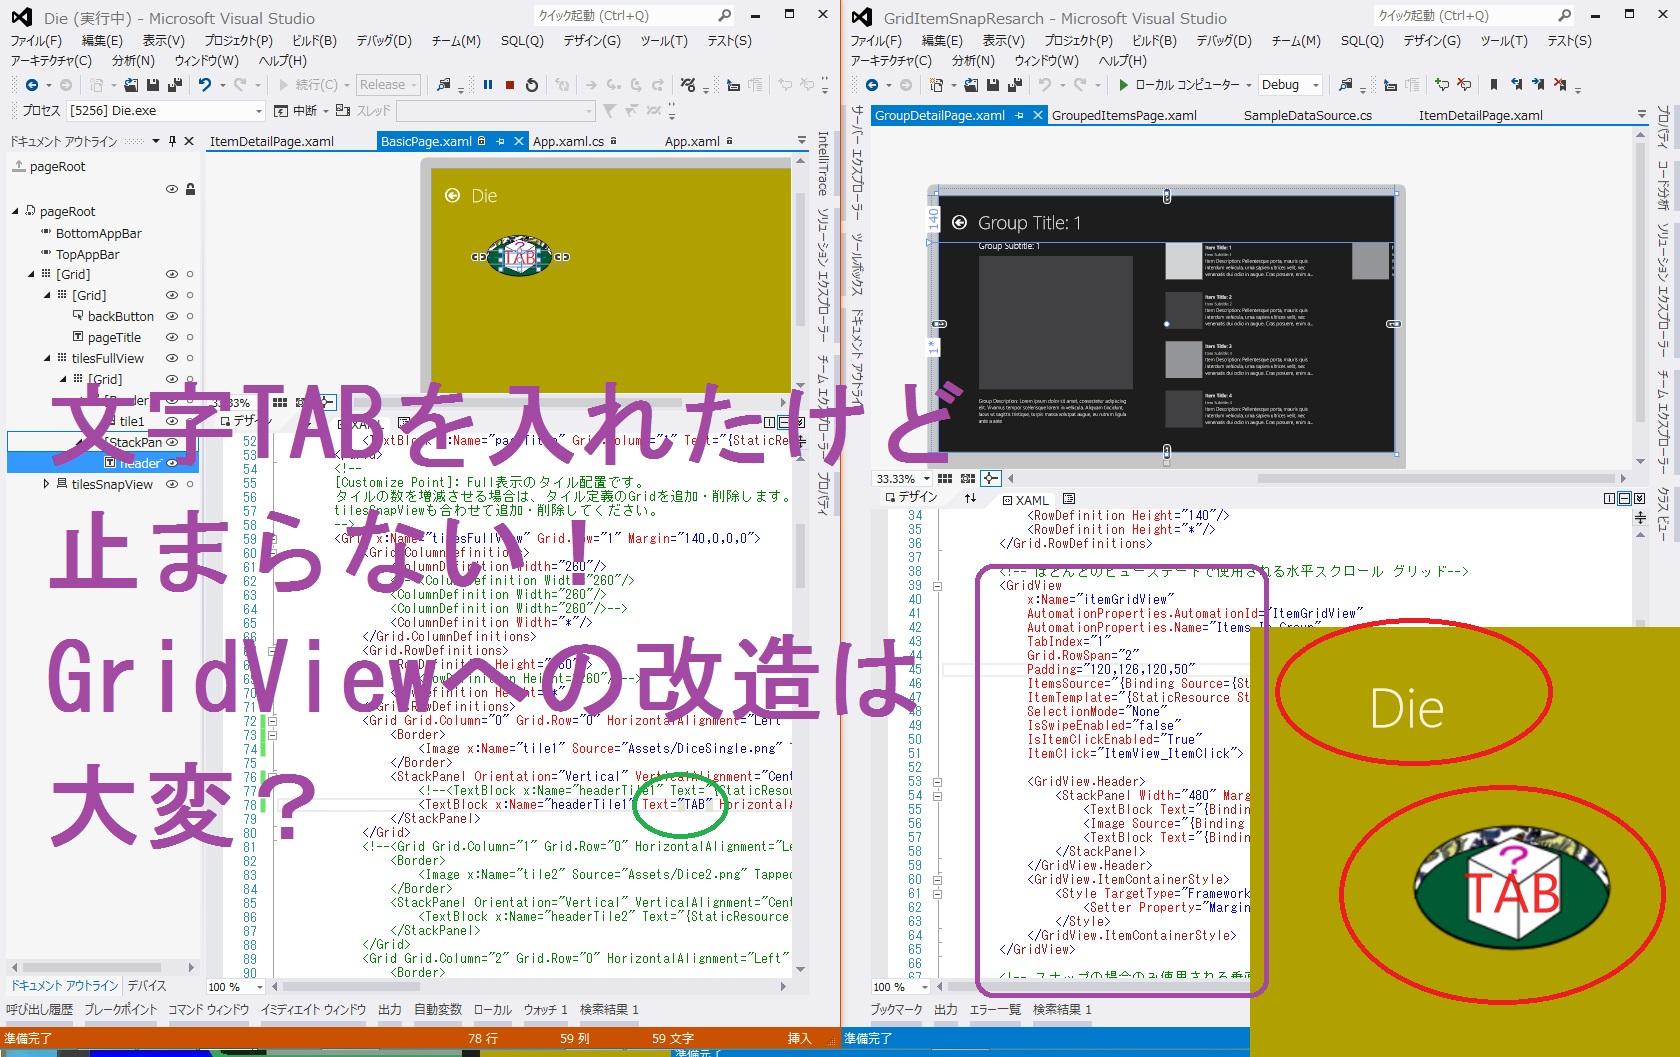
Task: Open the エラー一覧 panel in GridItemSnapResarch
Action: (x=995, y=1010)
